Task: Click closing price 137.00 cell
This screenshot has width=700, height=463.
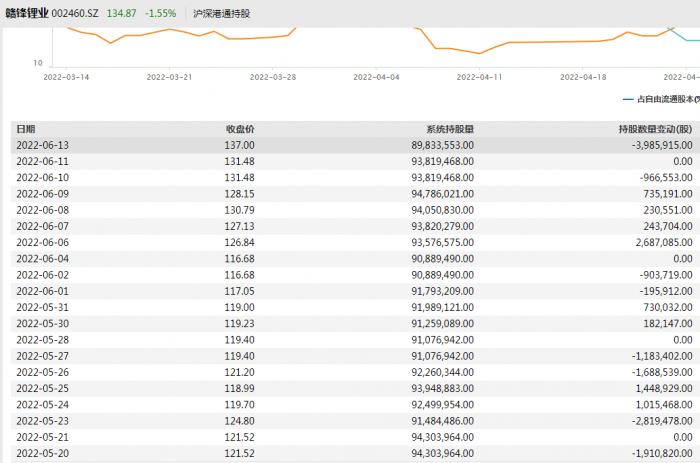Action: pyautogui.click(x=240, y=145)
